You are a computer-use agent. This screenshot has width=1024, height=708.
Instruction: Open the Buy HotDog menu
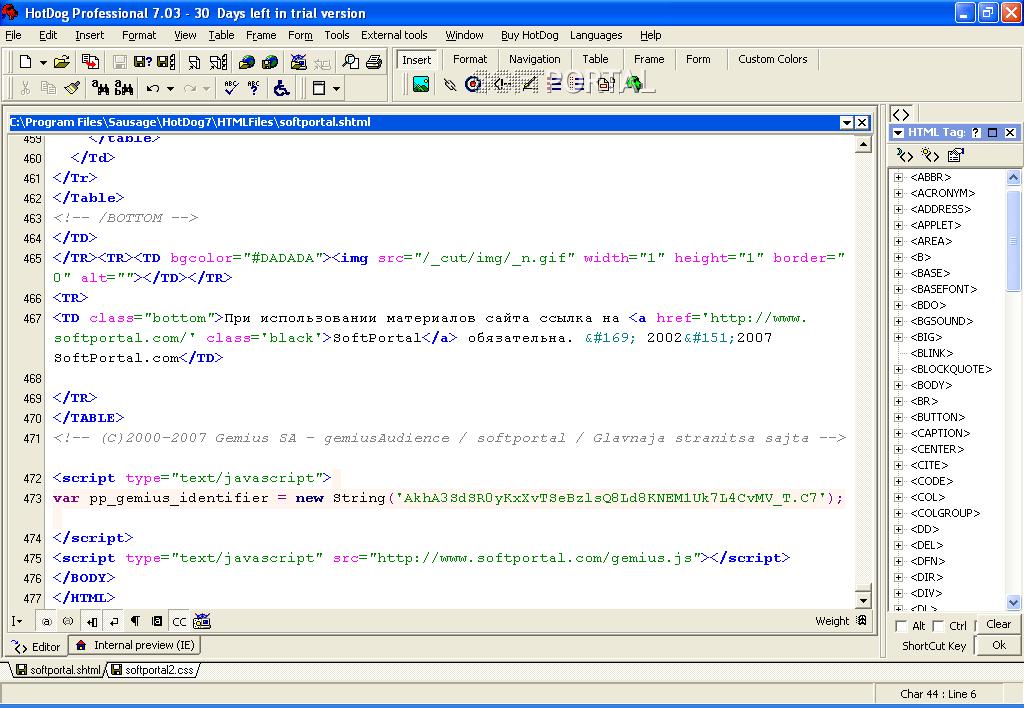[x=530, y=35]
